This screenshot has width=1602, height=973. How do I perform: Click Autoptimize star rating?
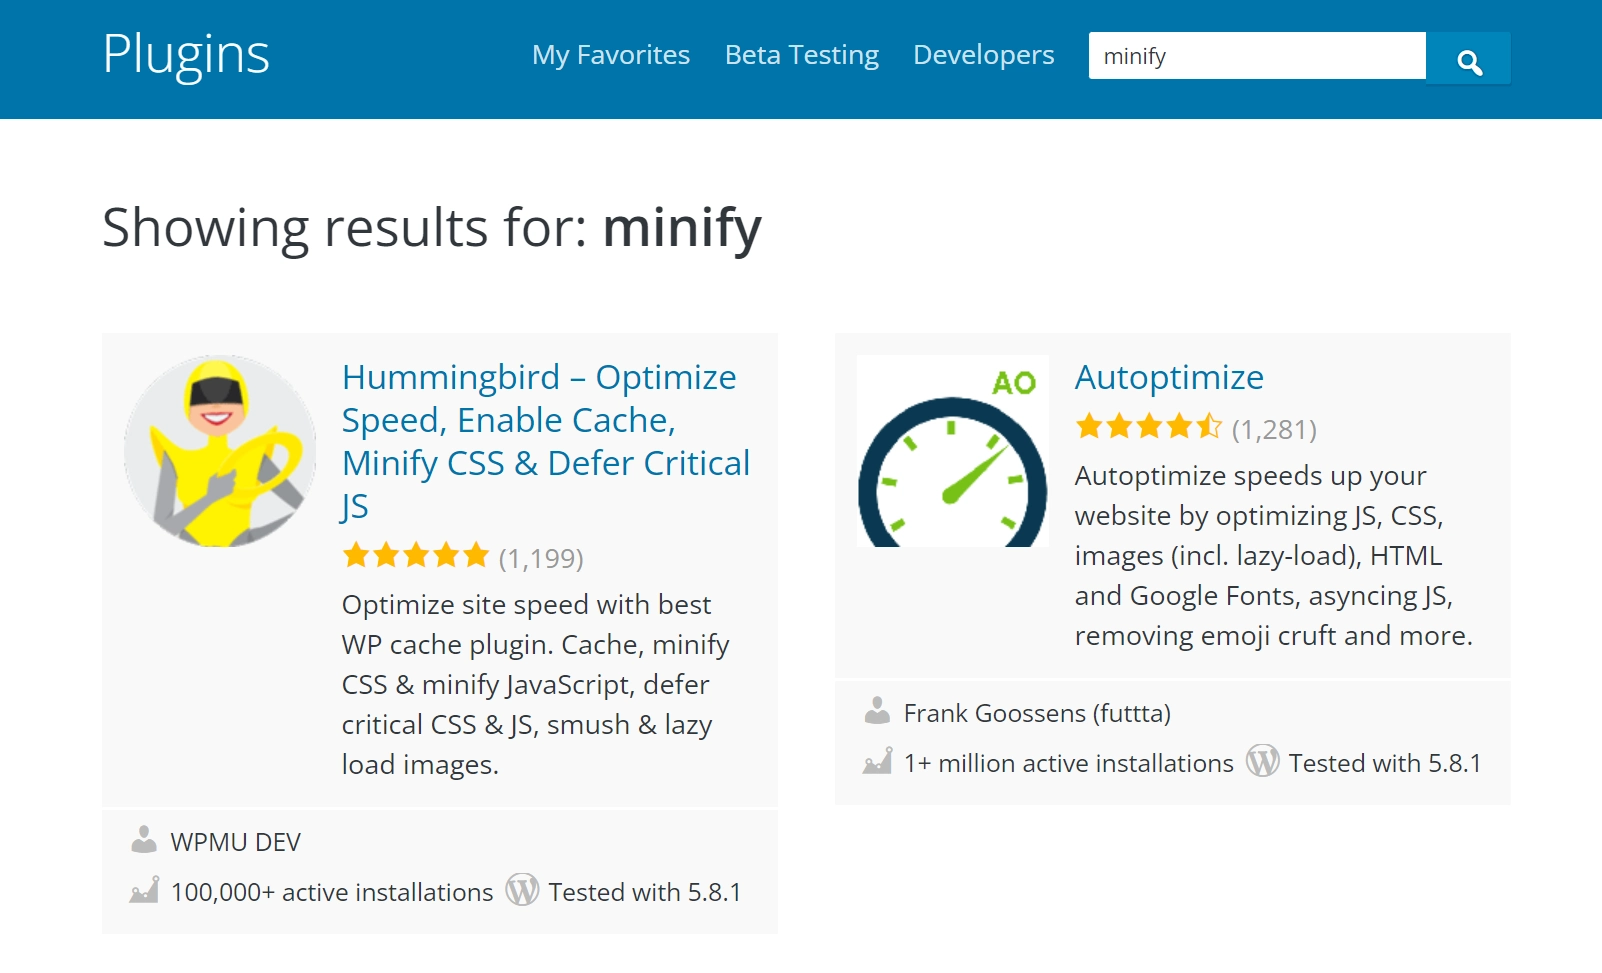1149,427
